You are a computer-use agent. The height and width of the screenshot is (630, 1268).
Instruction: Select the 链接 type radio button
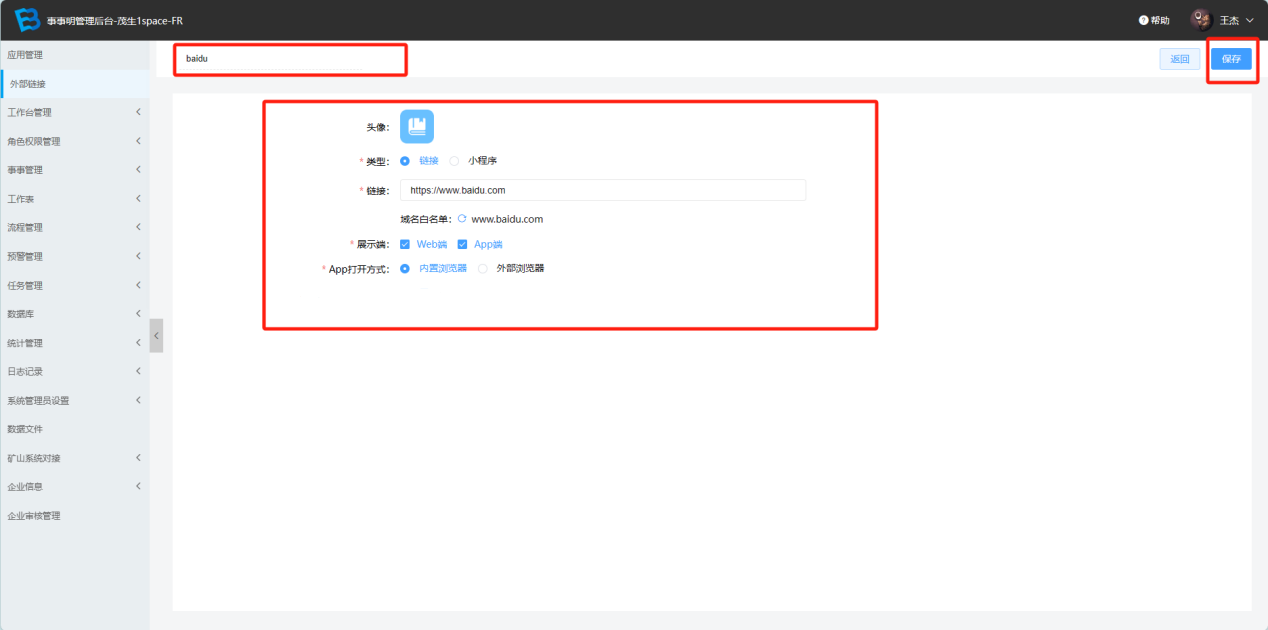coord(405,160)
